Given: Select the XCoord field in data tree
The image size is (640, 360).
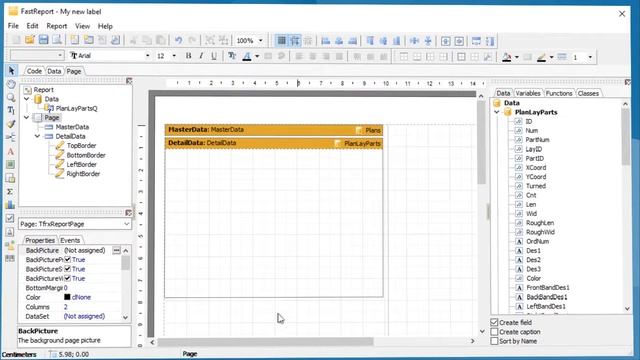Looking at the screenshot, I should (x=536, y=168).
